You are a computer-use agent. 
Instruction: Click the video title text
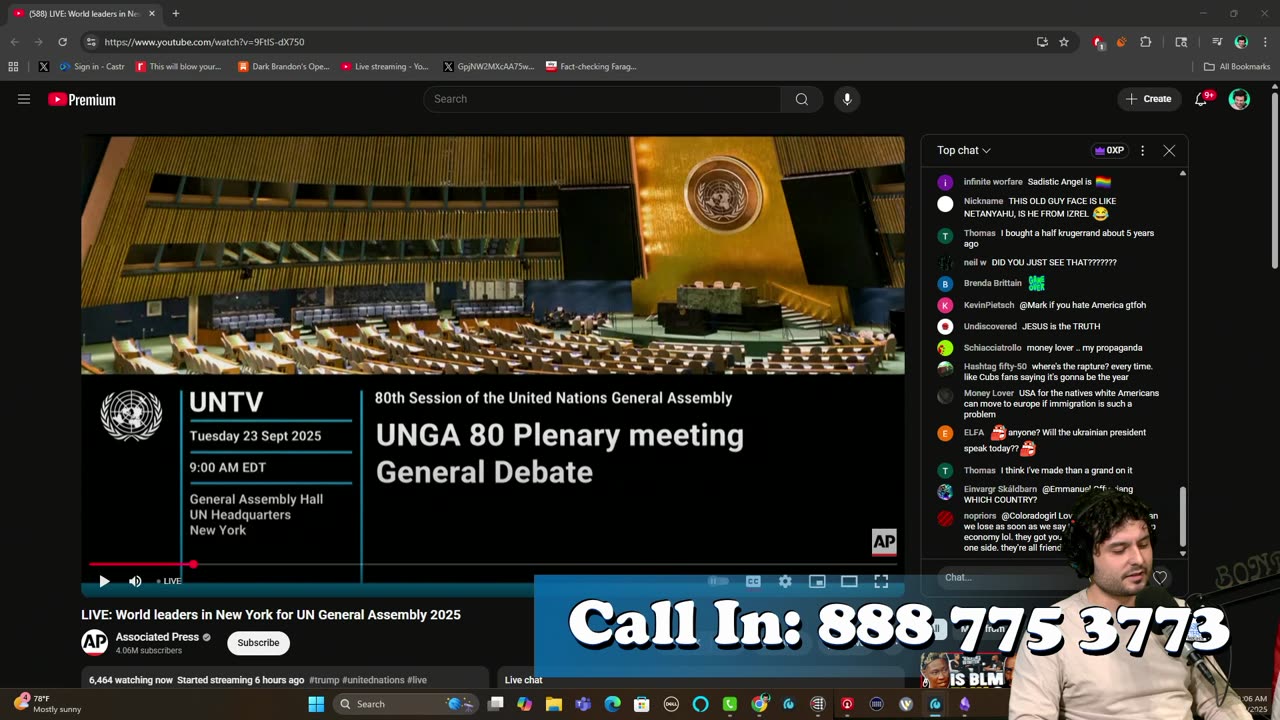(271, 615)
